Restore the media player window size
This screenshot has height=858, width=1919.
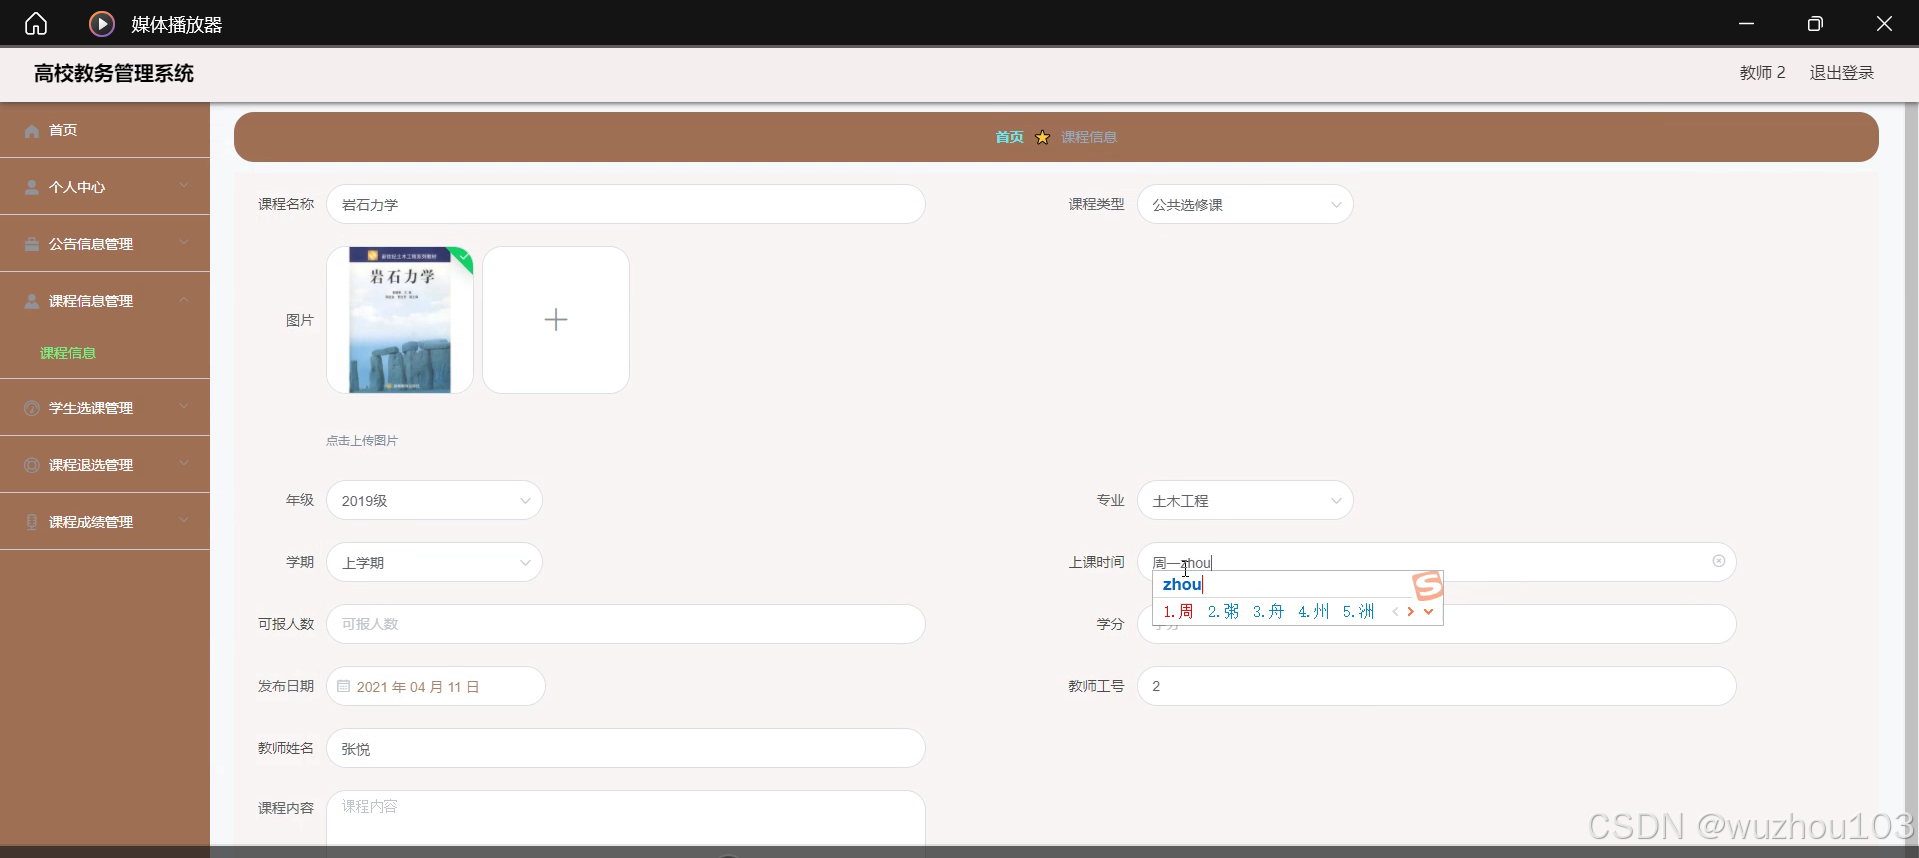click(1815, 23)
